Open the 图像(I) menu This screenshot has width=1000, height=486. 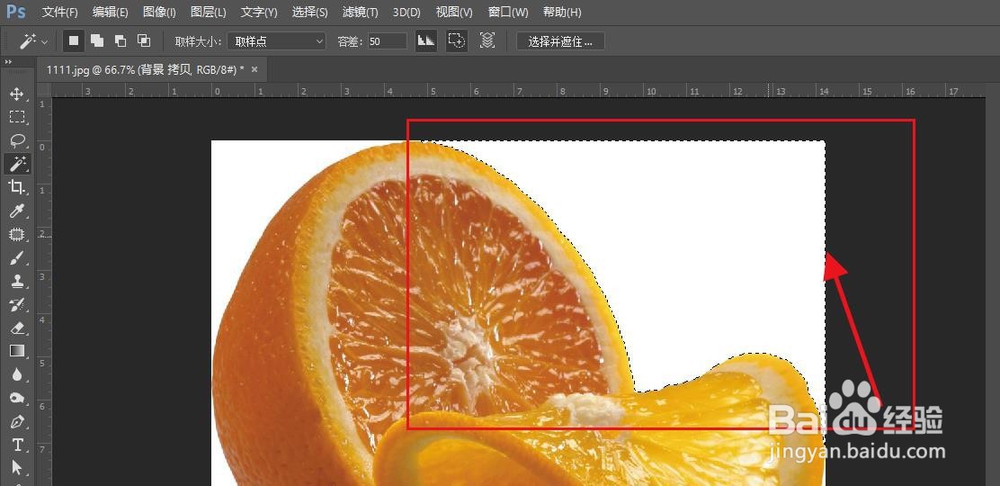coord(159,12)
